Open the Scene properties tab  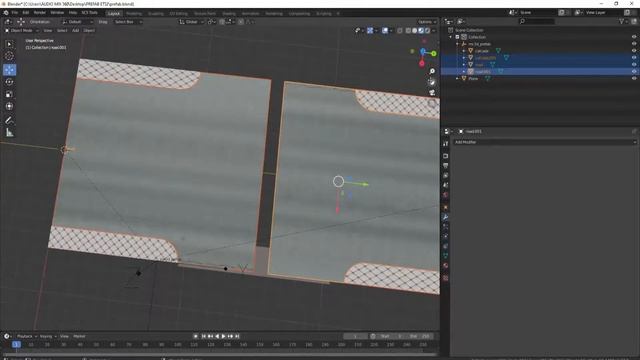tap(446, 185)
